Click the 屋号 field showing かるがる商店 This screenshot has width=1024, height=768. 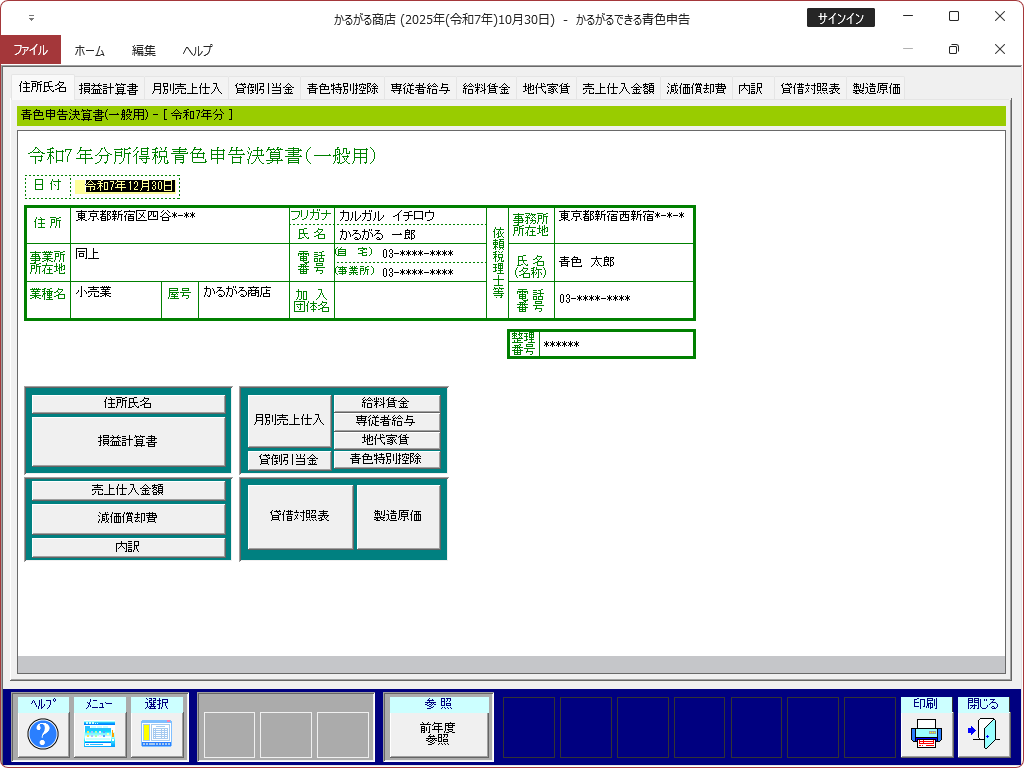243,299
